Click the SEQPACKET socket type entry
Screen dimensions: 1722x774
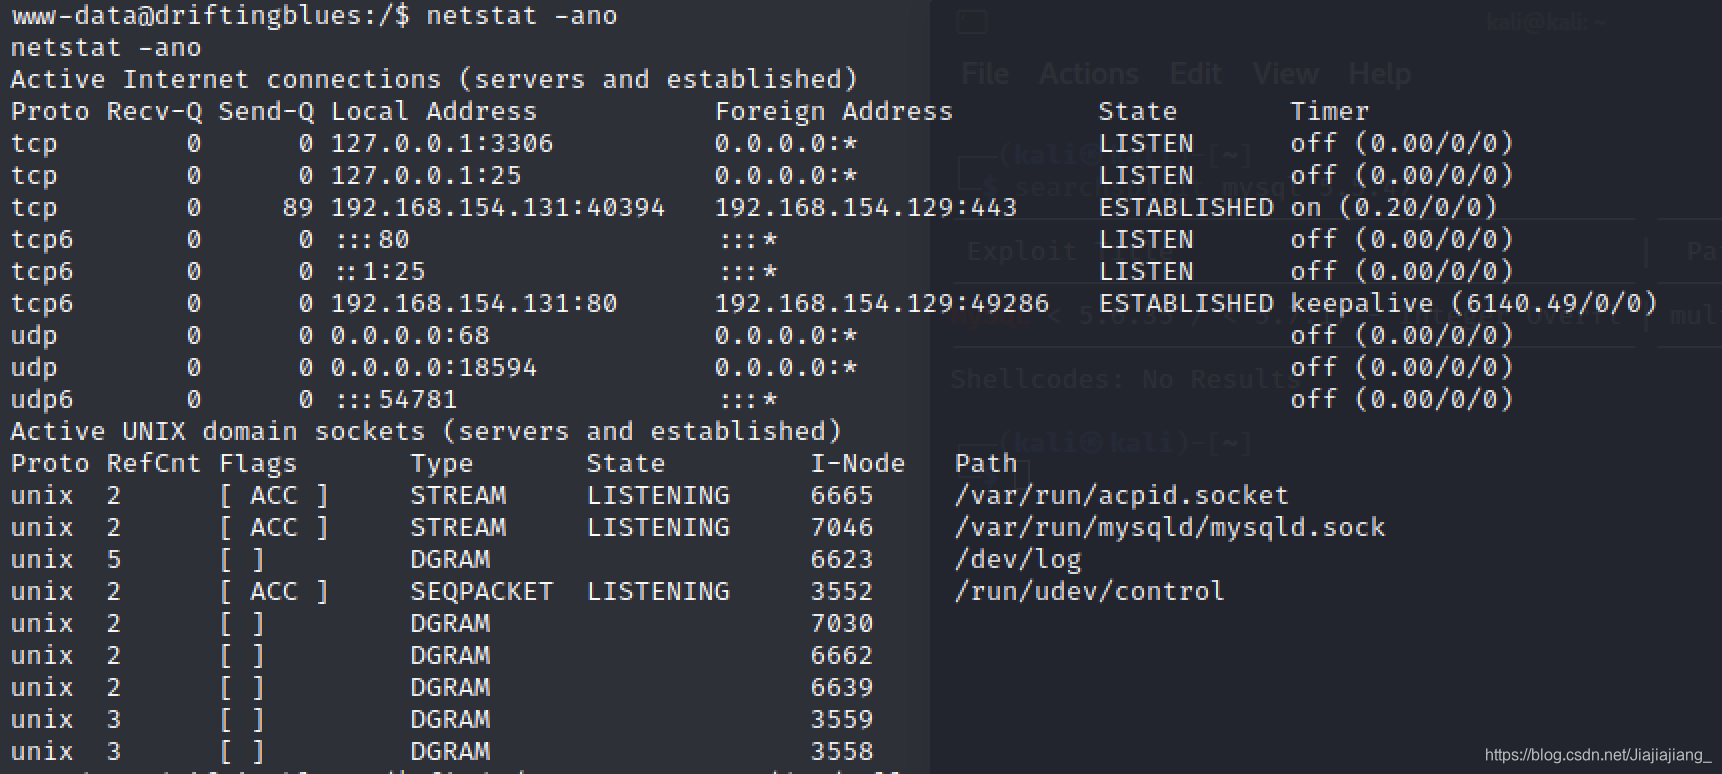point(482,592)
